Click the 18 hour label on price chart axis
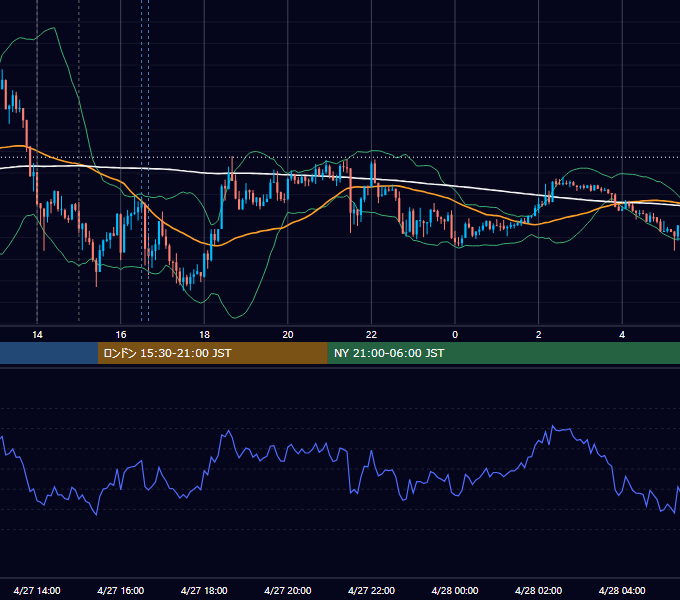 (x=204, y=335)
